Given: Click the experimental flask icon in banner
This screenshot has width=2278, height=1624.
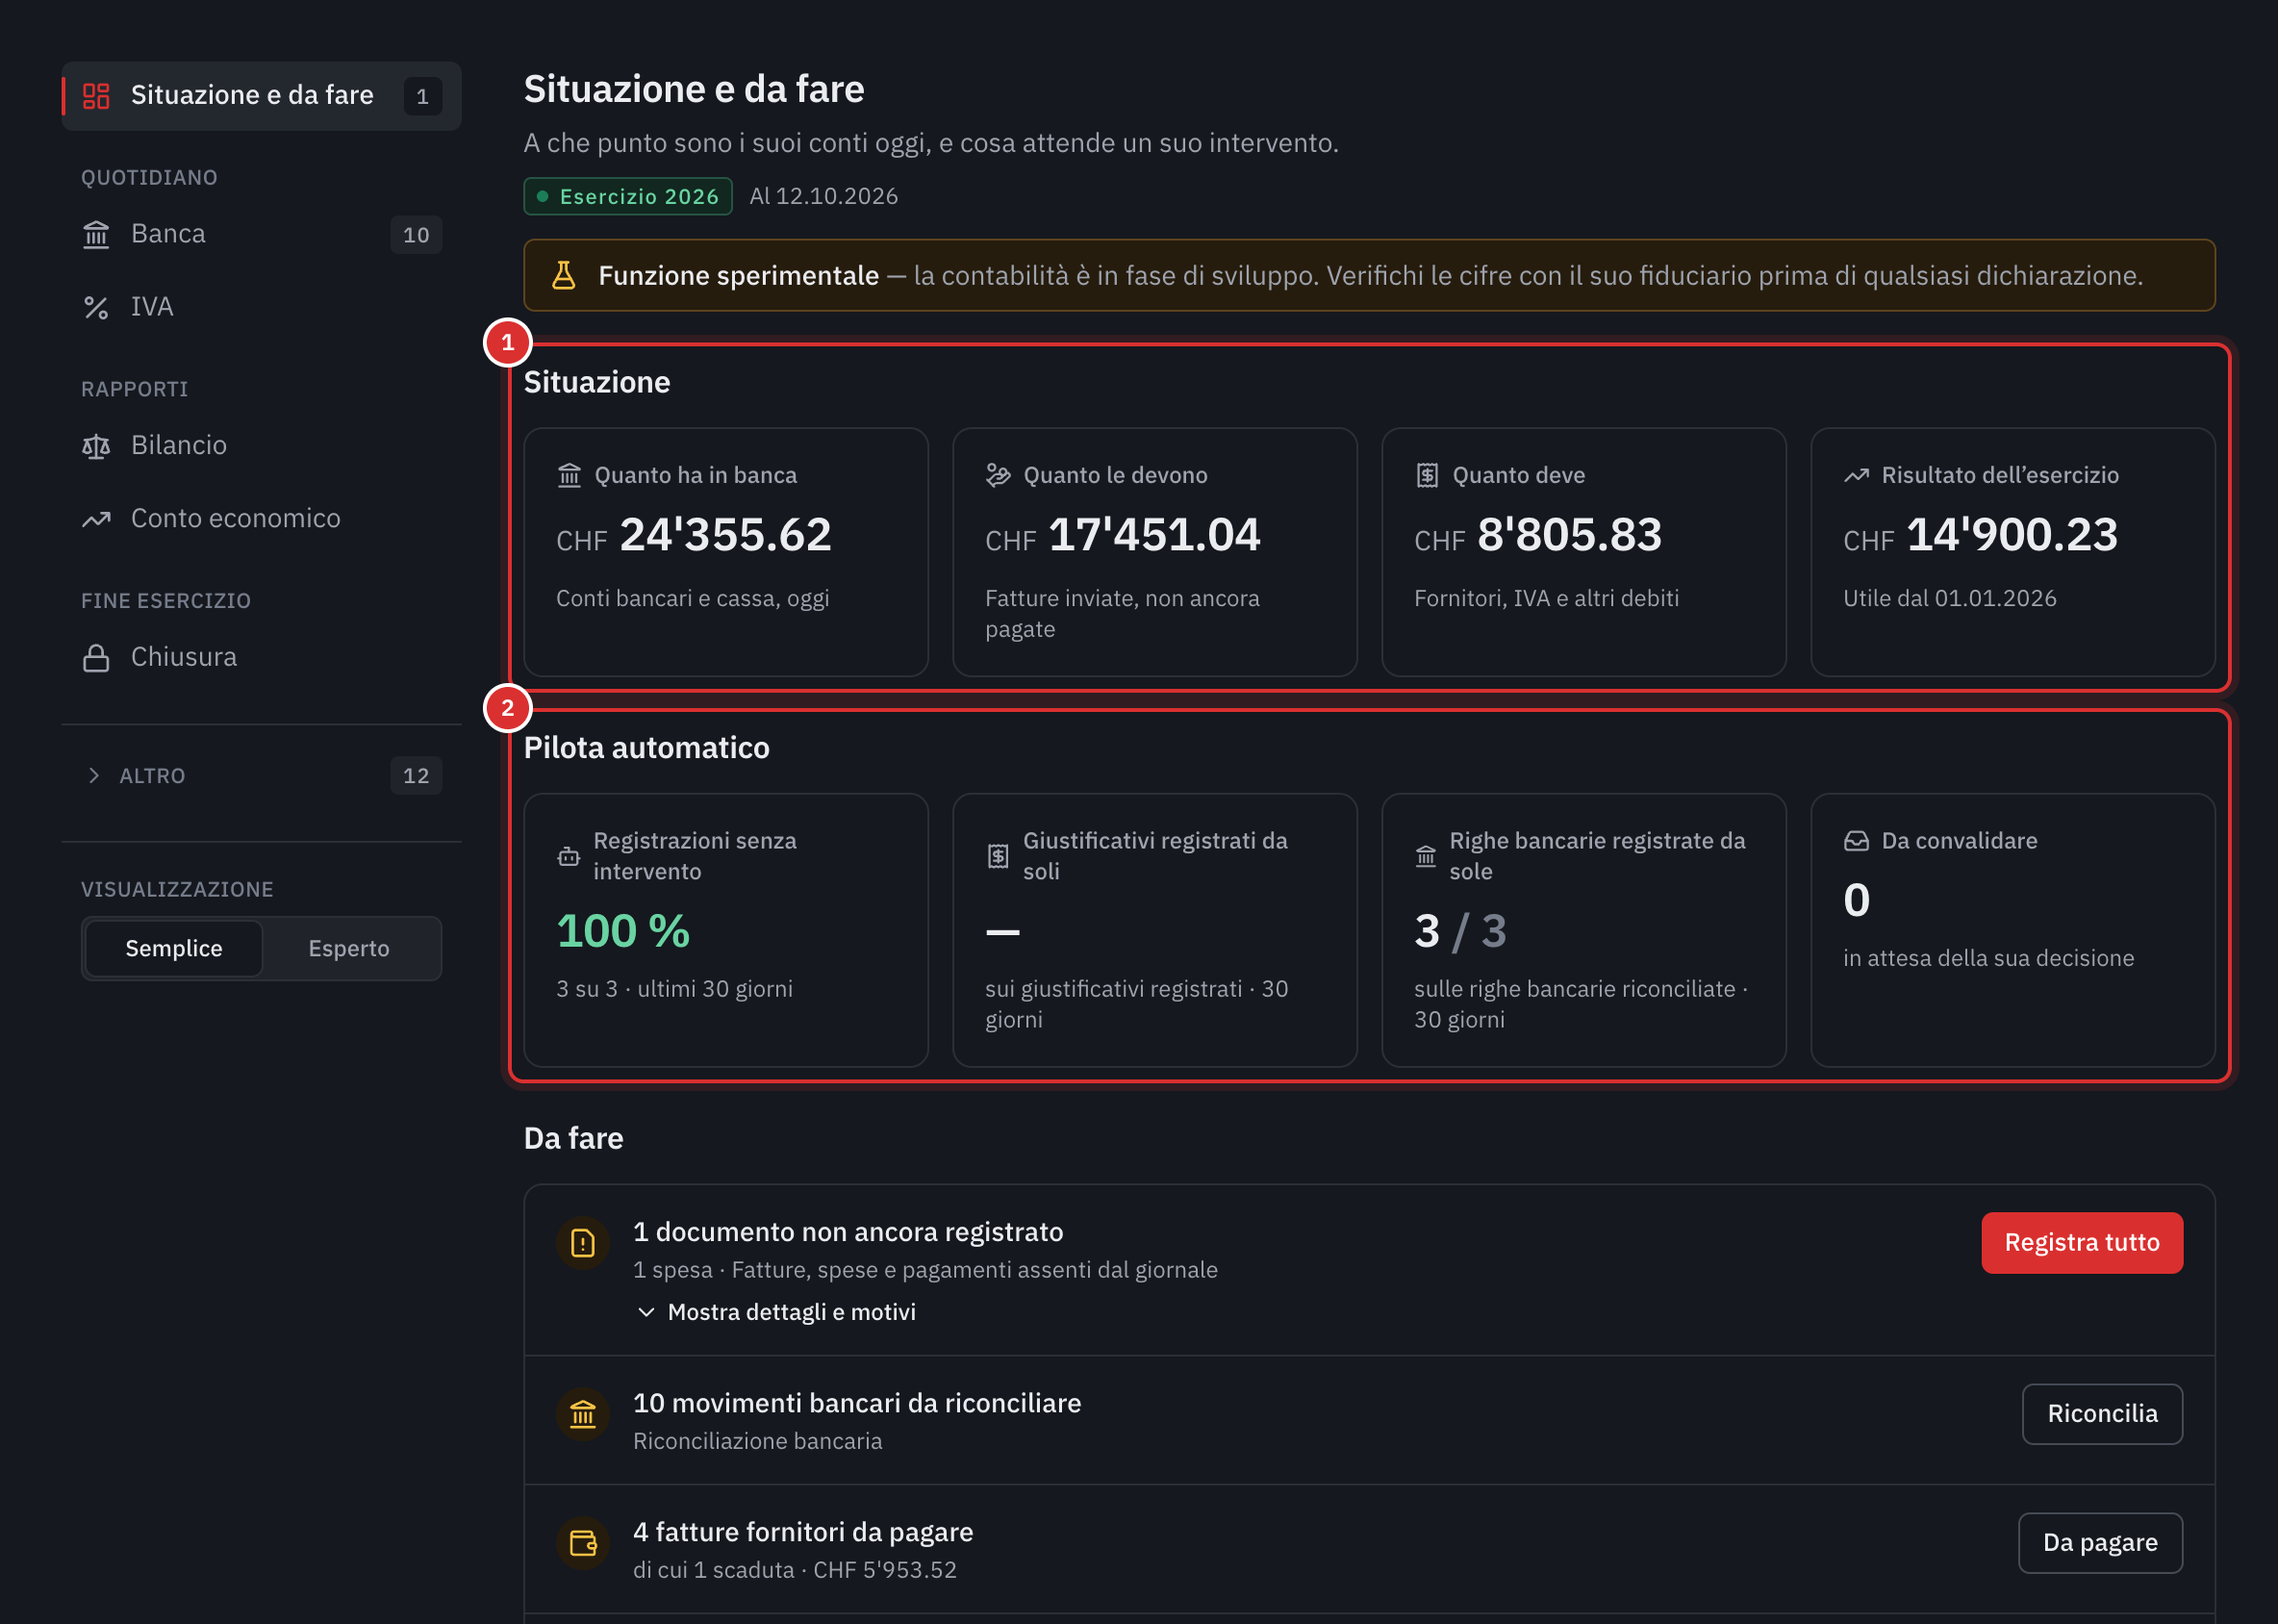Looking at the screenshot, I should [564, 275].
